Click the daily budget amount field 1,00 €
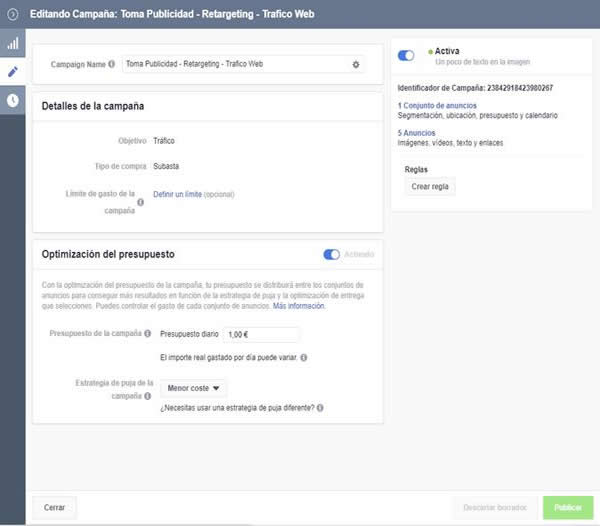Screen dimensions: 600x526 pos(261,335)
